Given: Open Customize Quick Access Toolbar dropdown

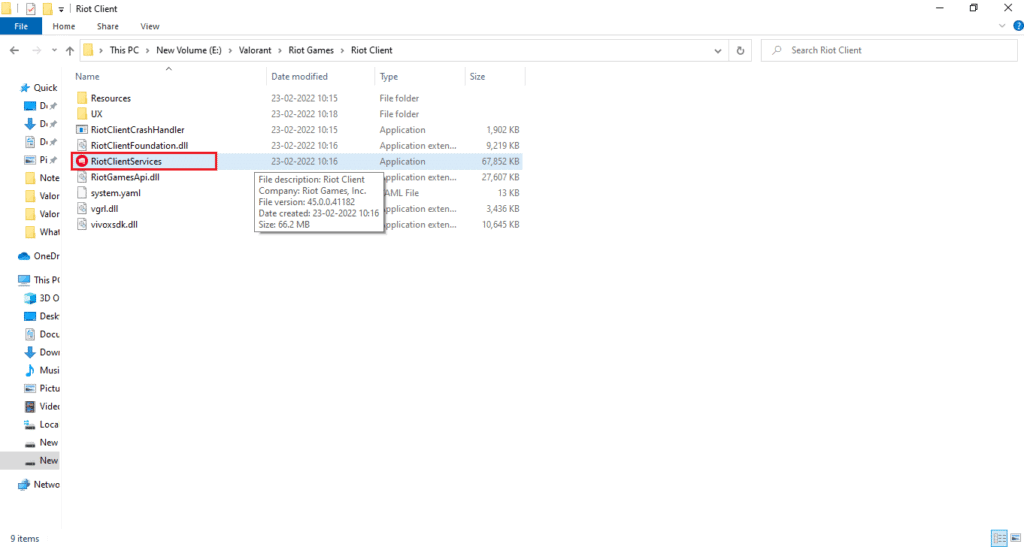Looking at the screenshot, I should pos(61,10).
